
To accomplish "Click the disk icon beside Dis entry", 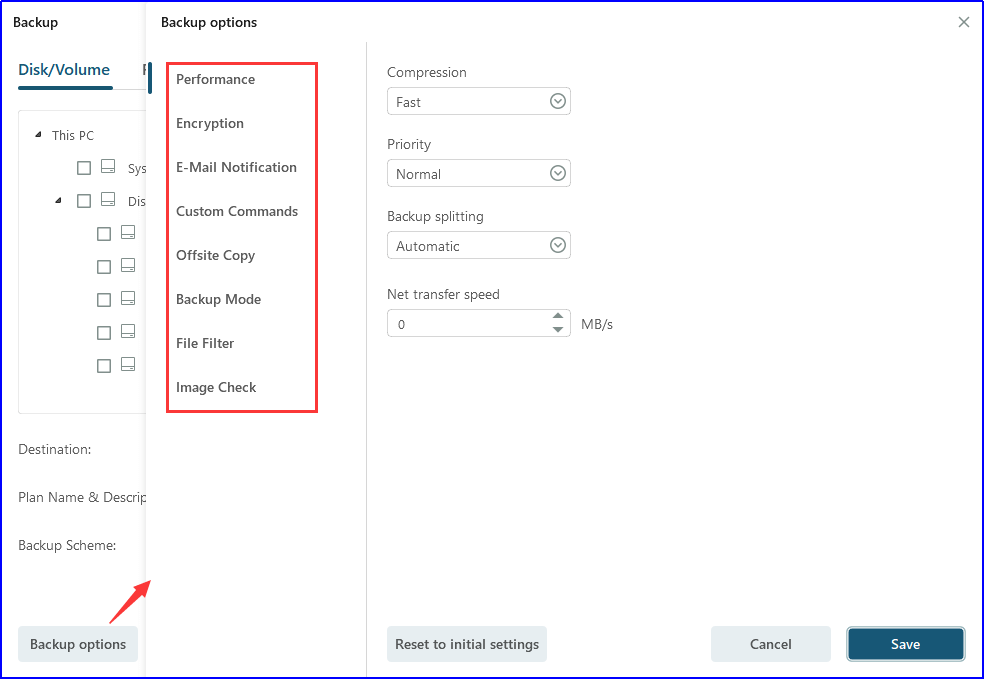I will tap(109, 200).
